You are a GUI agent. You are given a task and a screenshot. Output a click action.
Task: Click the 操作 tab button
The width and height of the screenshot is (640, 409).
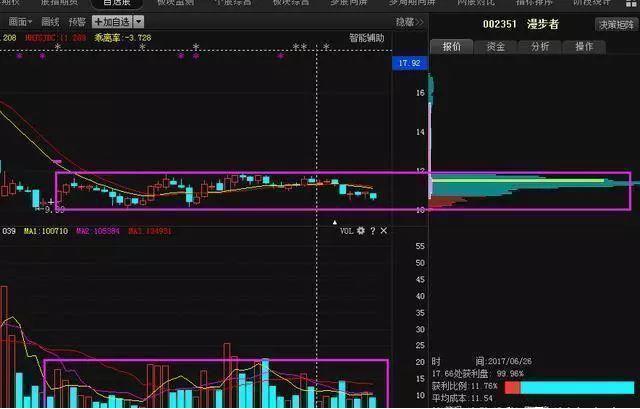584,46
